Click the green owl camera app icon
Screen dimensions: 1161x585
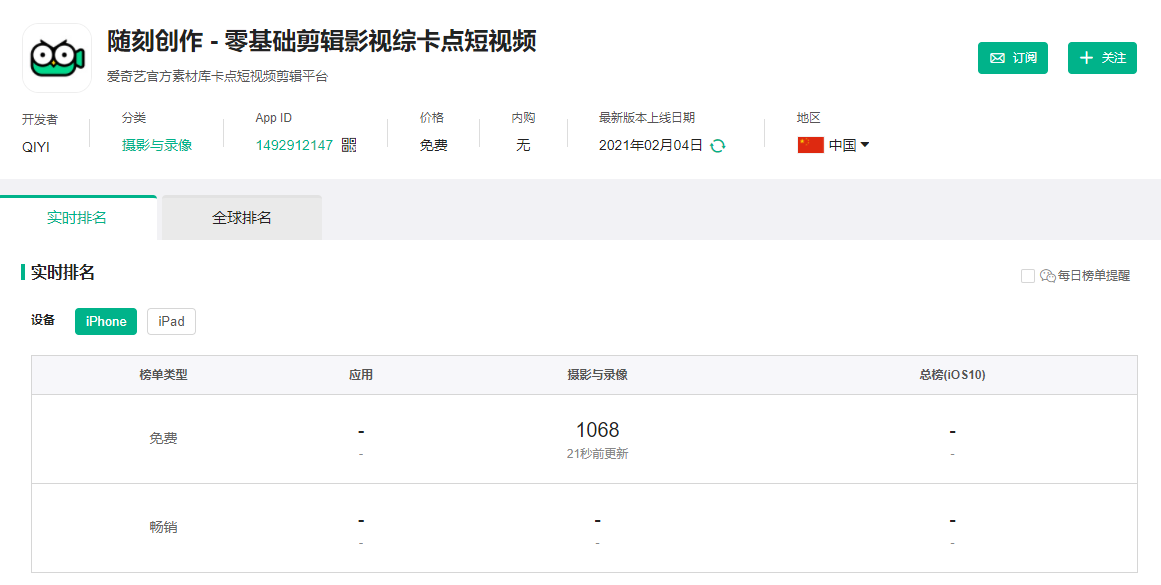57,58
